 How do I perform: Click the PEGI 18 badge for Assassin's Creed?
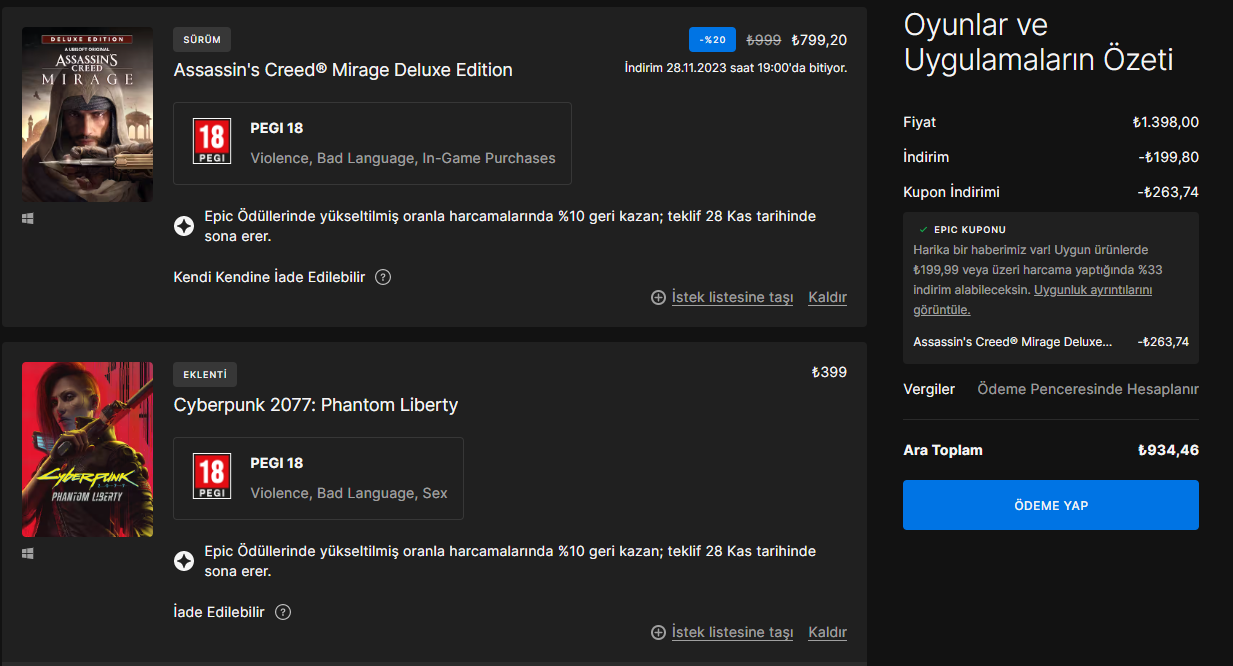point(212,142)
